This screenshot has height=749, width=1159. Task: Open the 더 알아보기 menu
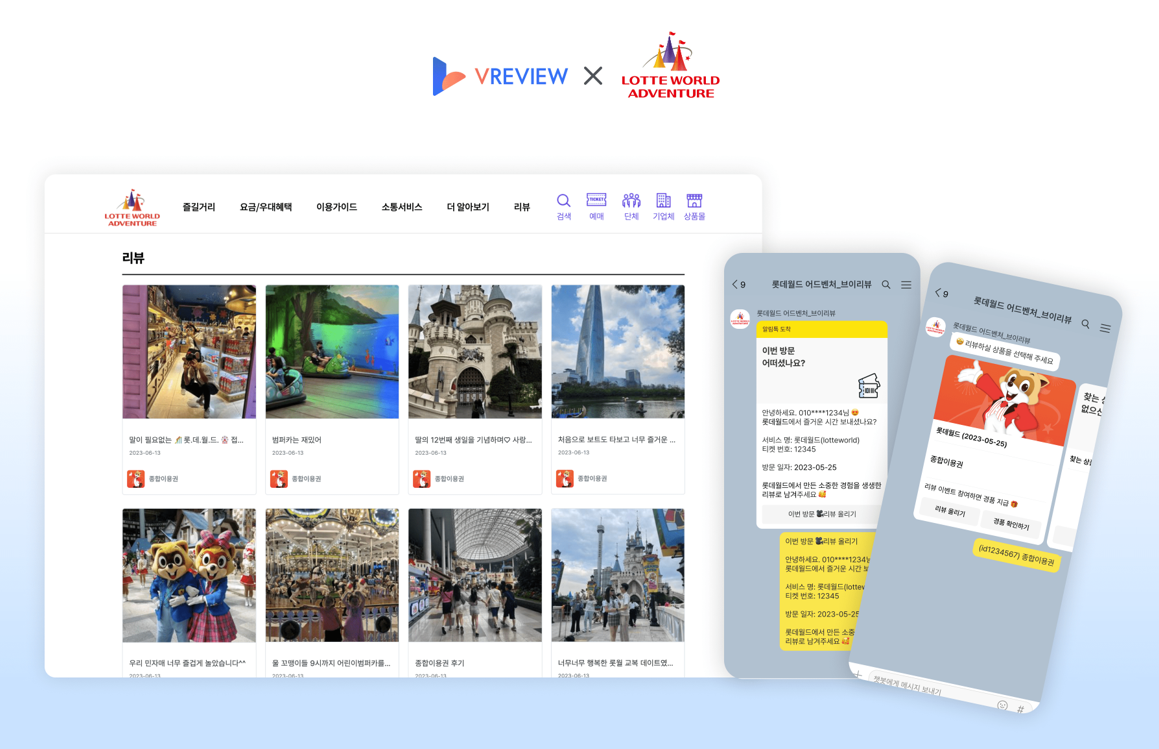point(468,207)
